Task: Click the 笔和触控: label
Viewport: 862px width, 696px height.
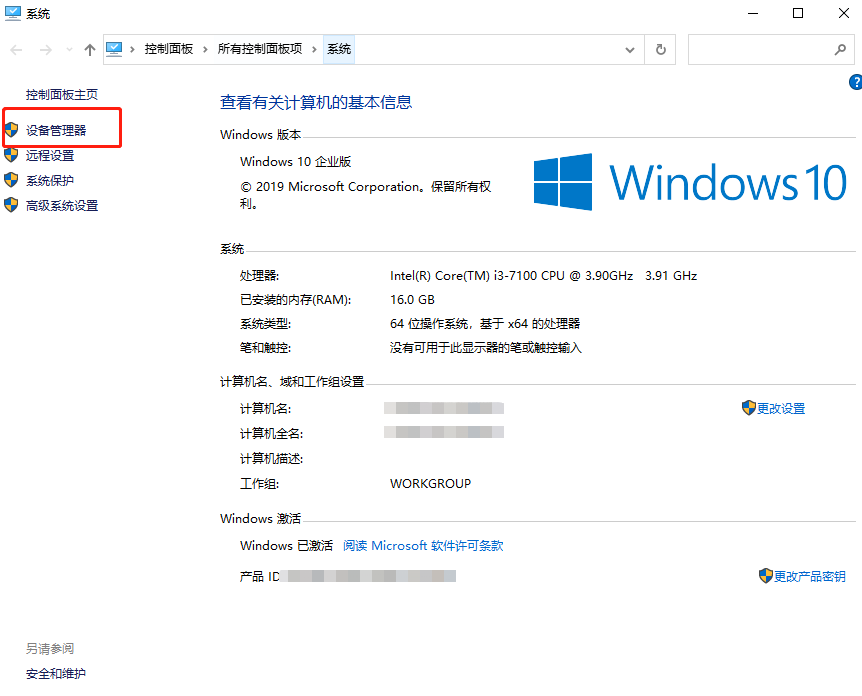Action: (x=266, y=348)
